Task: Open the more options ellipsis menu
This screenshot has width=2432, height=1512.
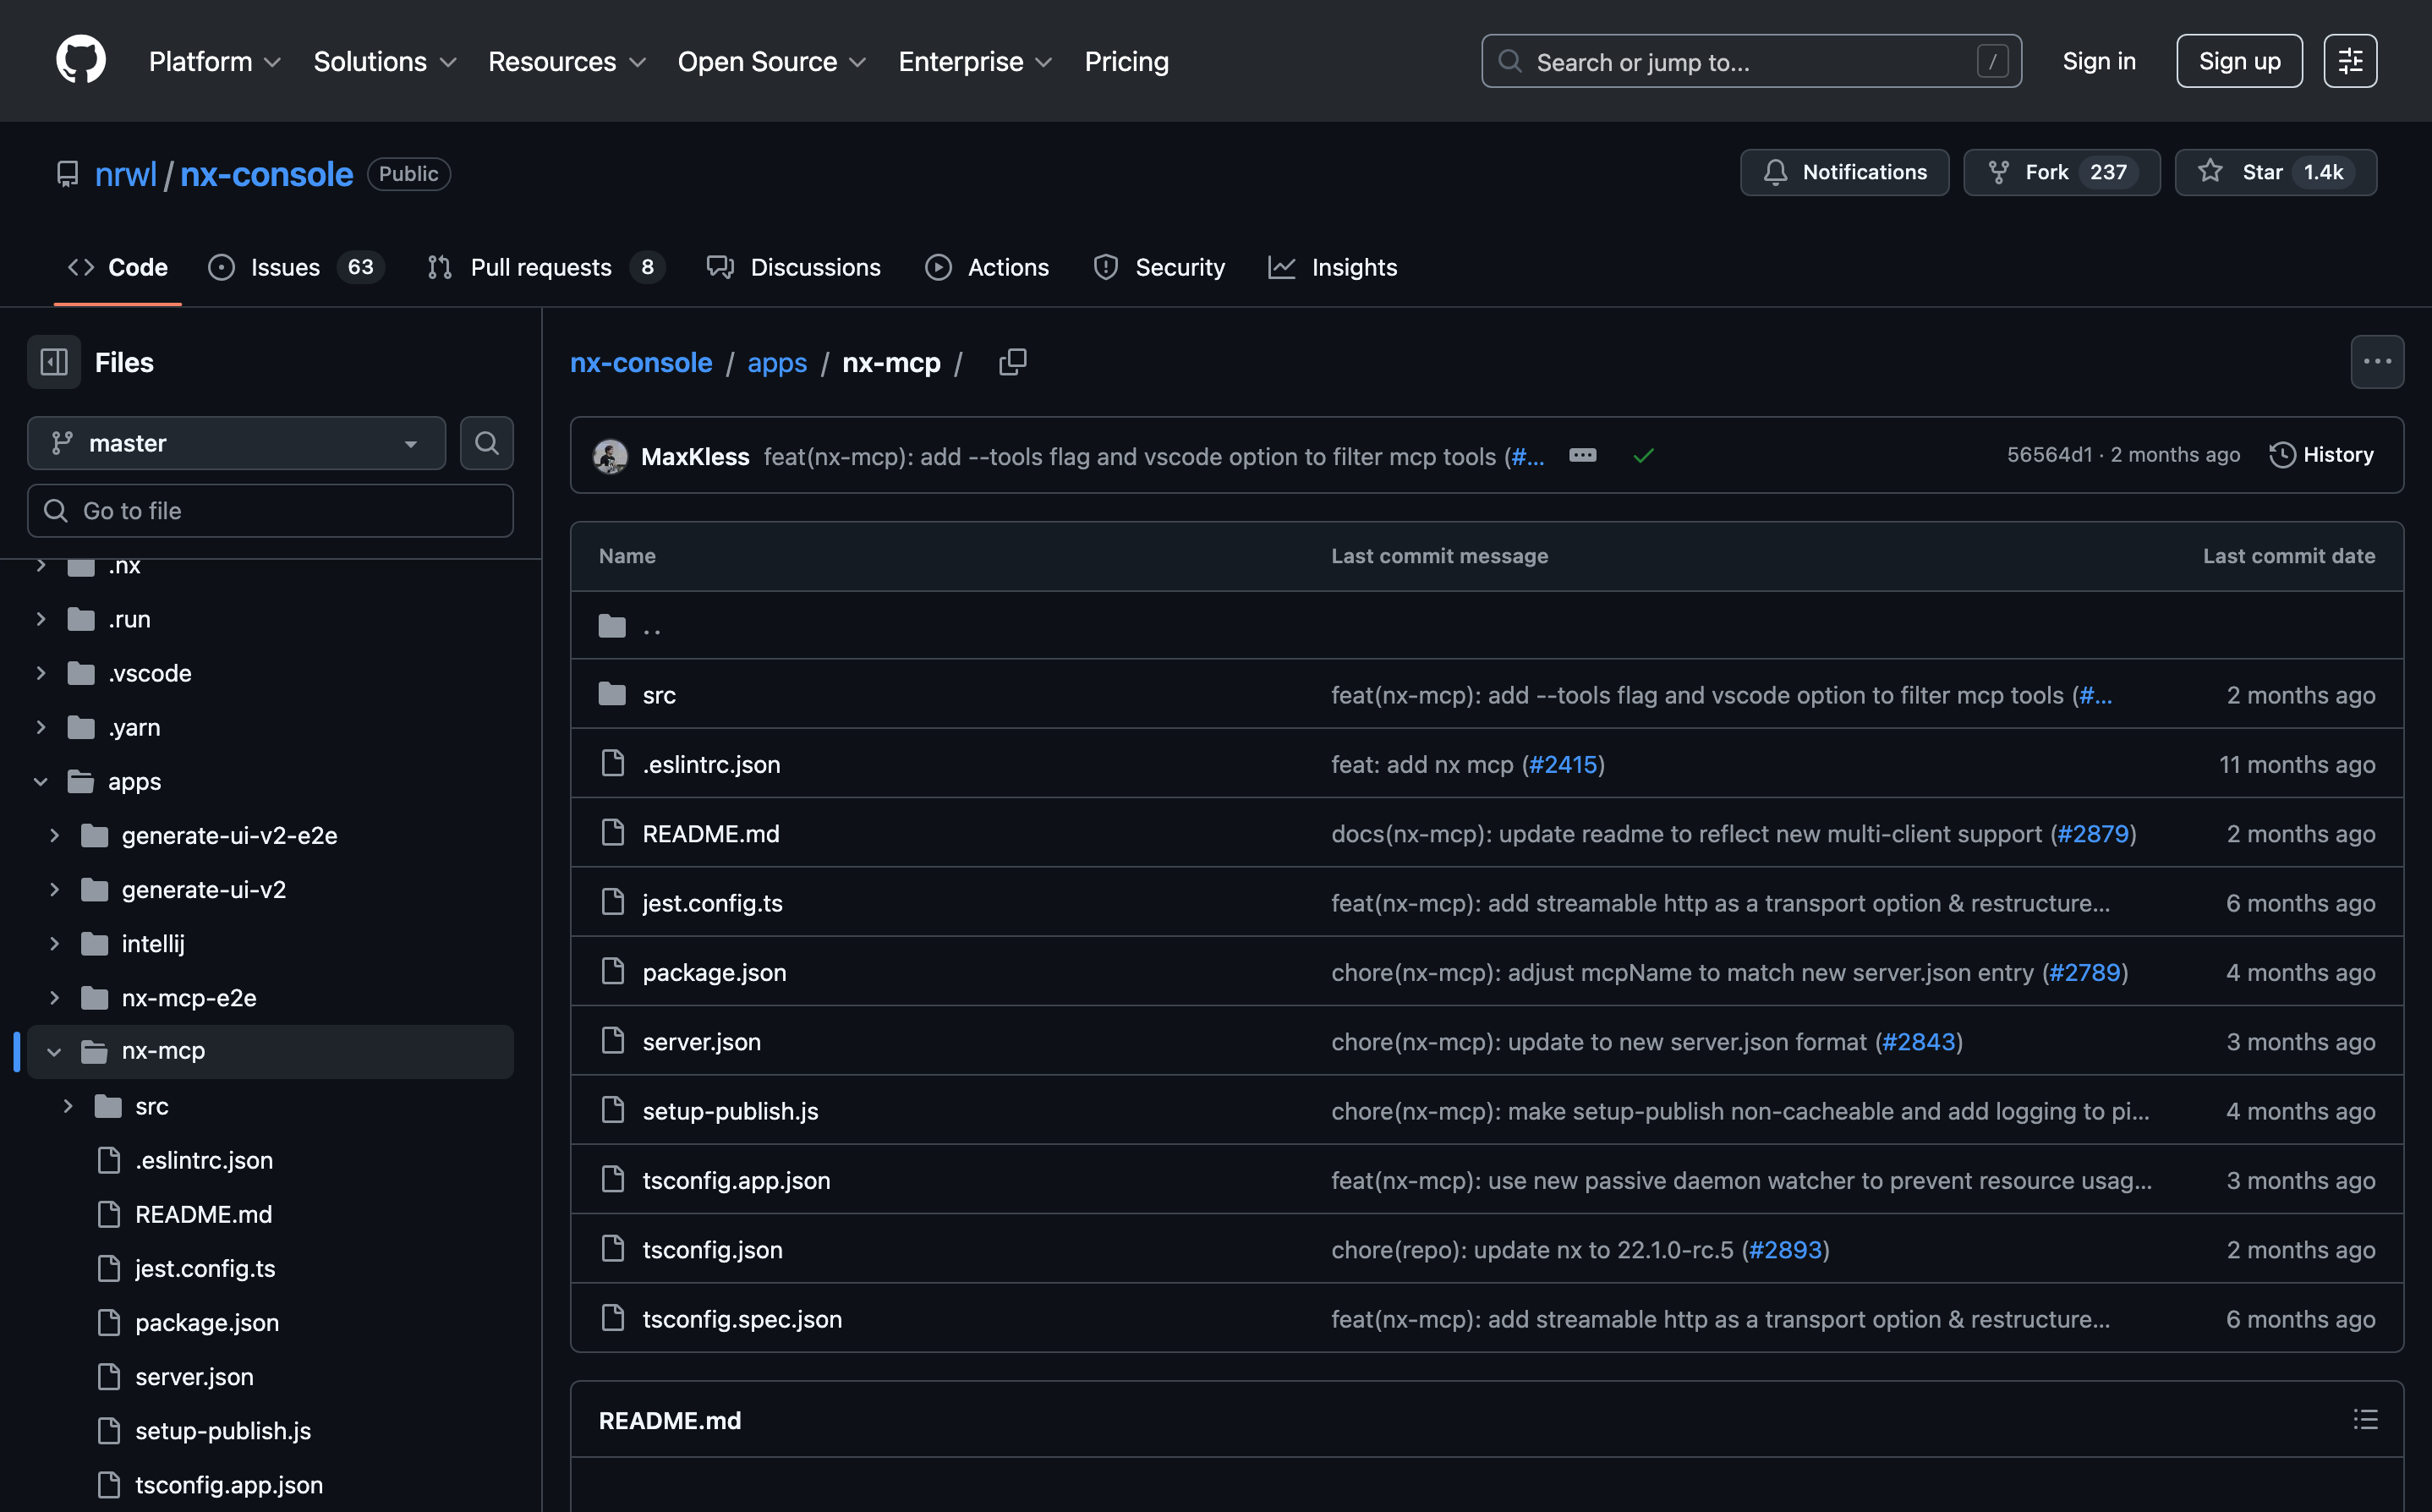Action: (2376, 362)
